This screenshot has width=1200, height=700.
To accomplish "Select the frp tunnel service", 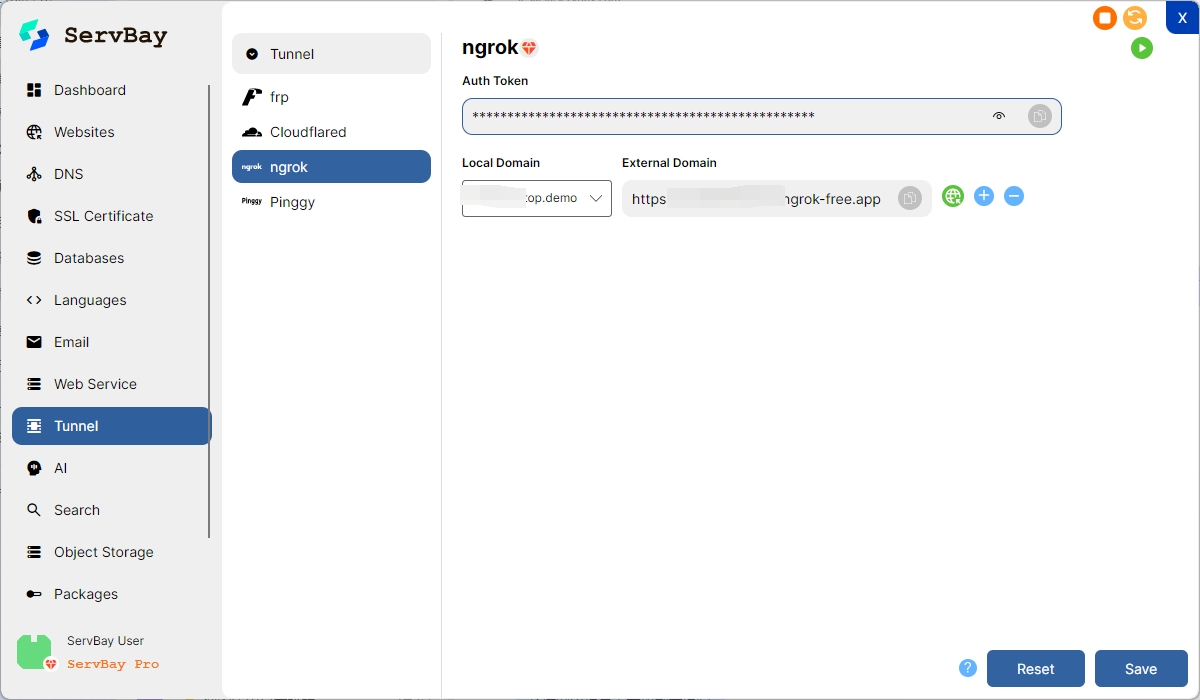I will pyautogui.click(x=331, y=97).
